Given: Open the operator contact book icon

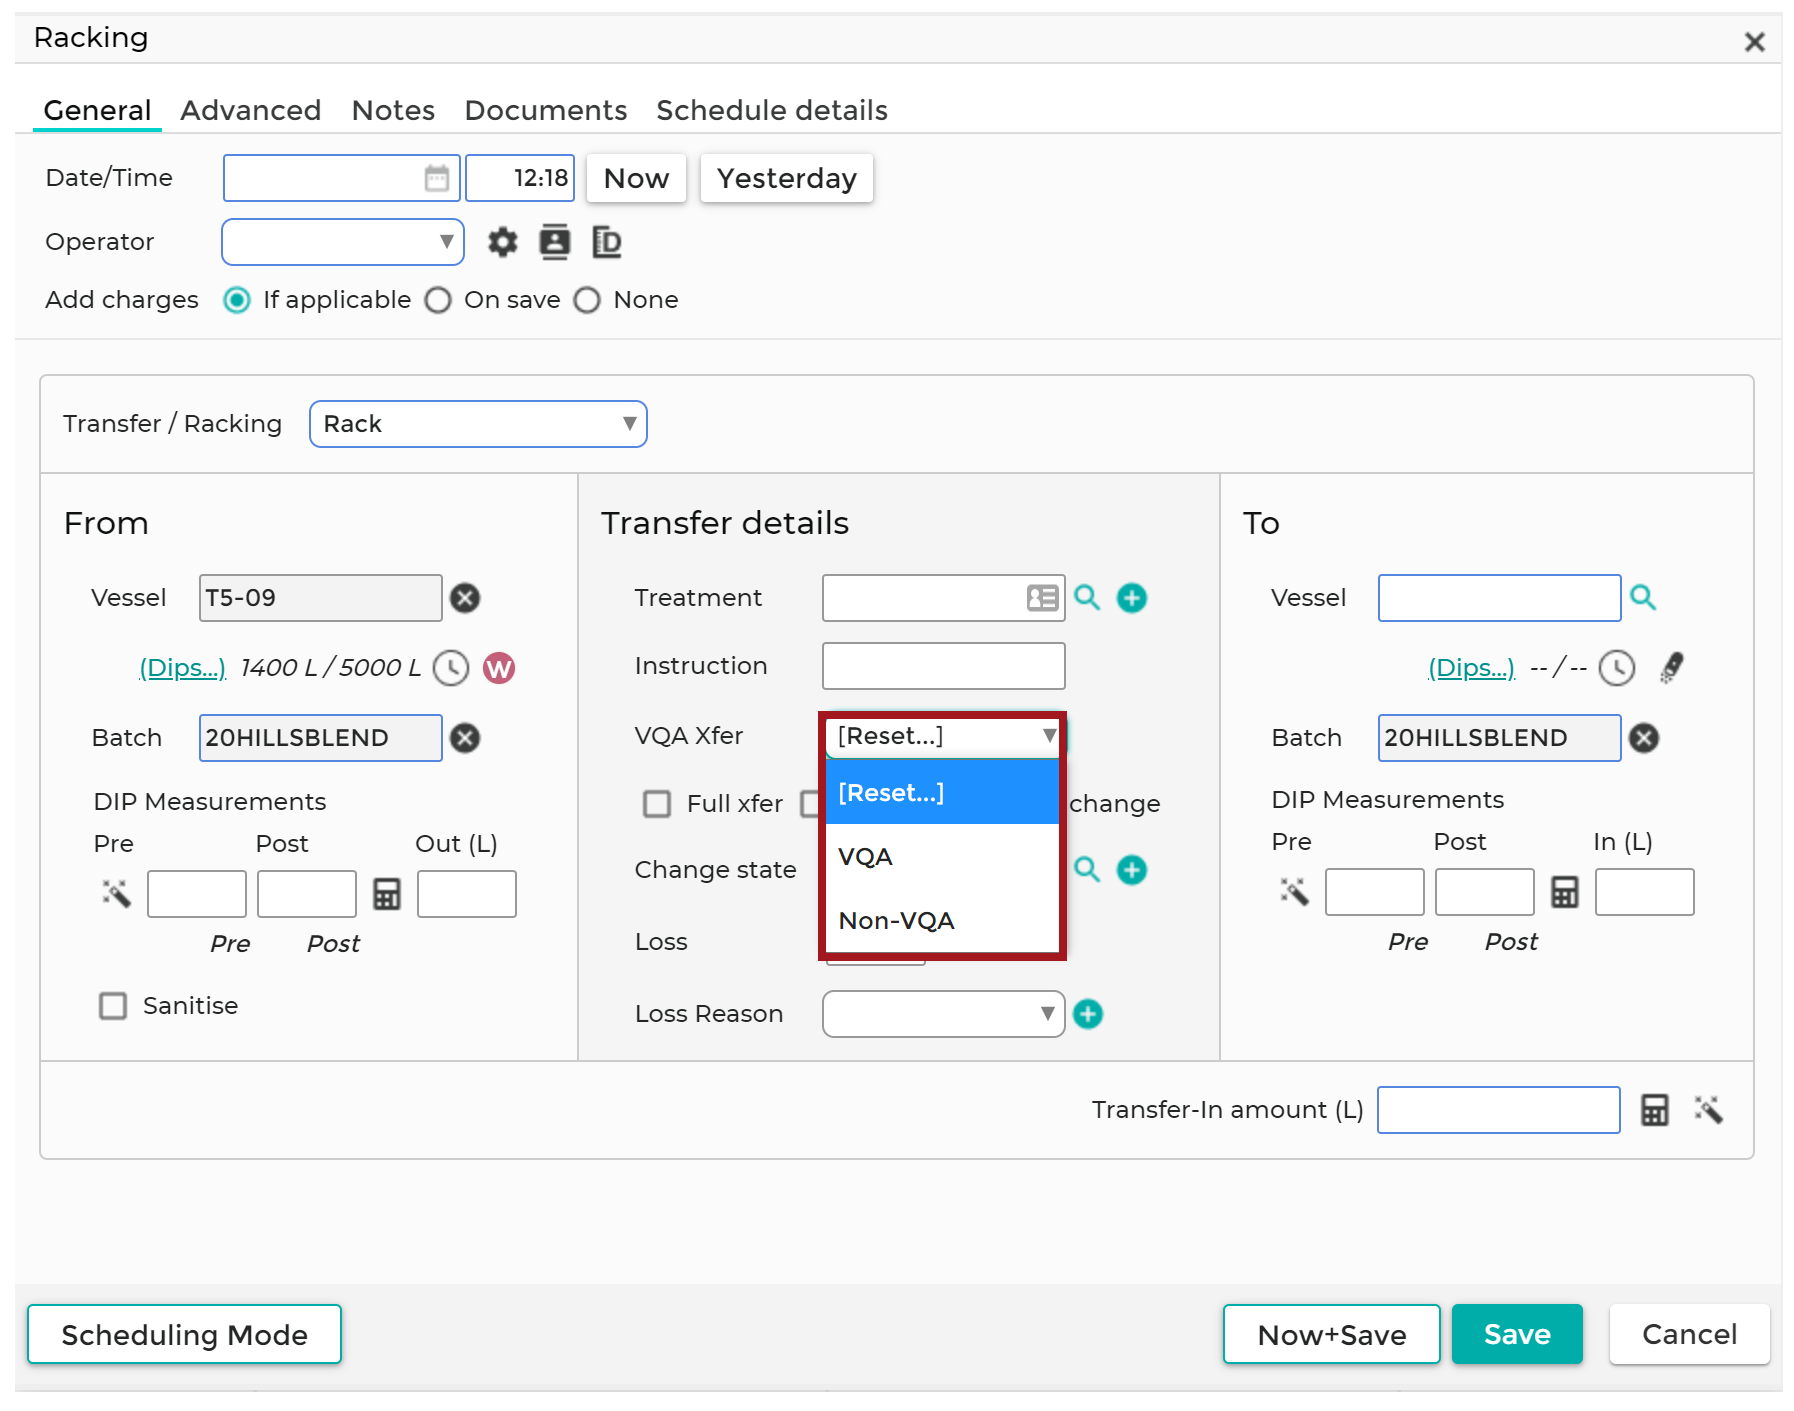Looking at the screenshot, I should (554, 242).
